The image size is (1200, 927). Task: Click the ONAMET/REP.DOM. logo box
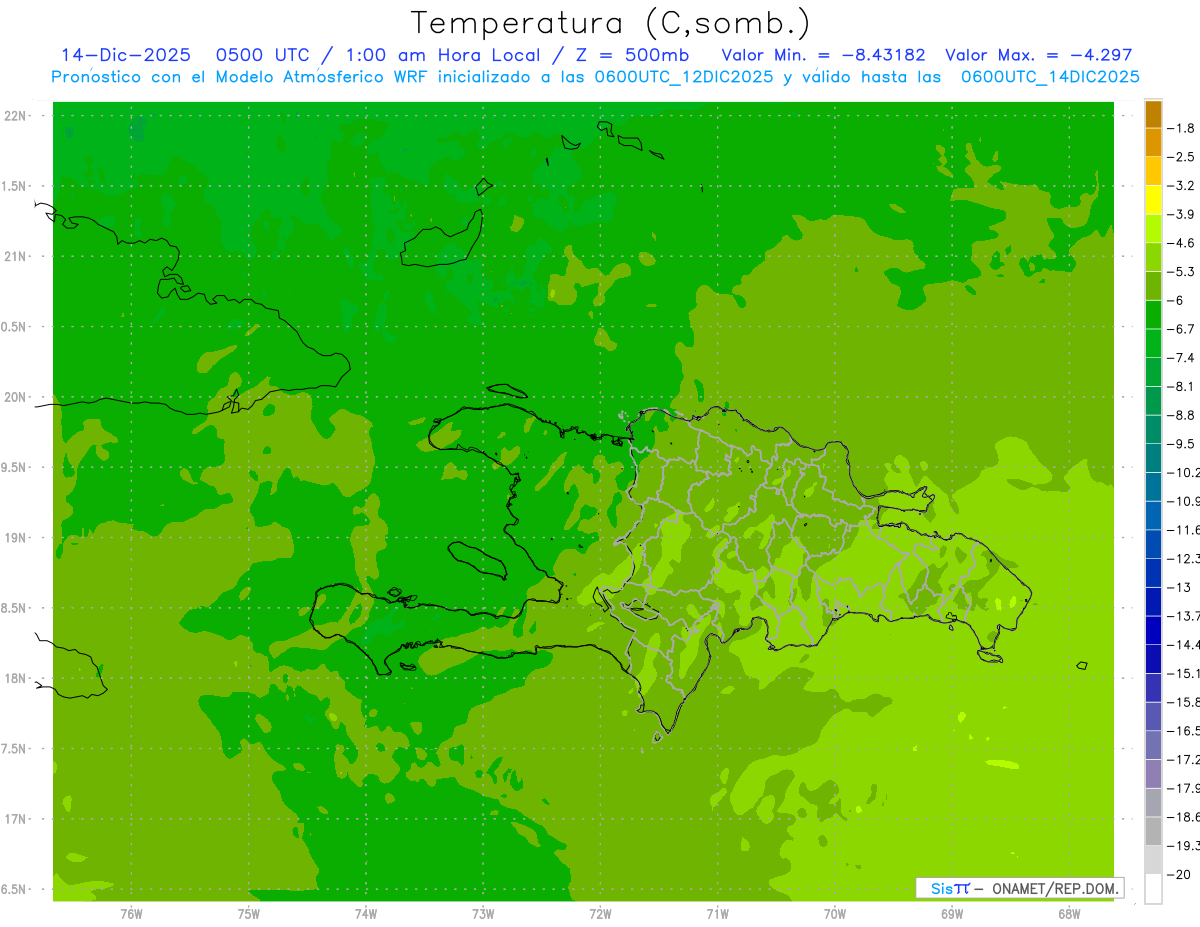click(x=1020, y=888)
